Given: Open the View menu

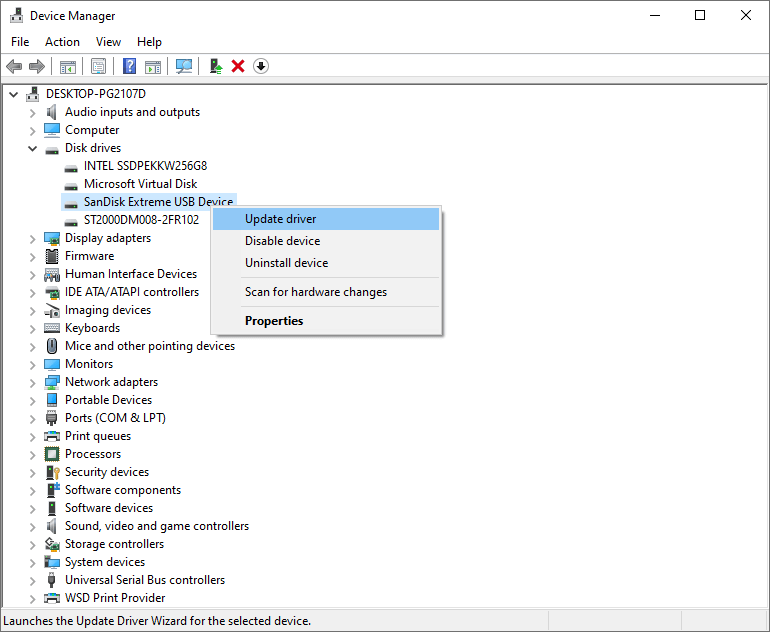Looking at the screenshot, I should [x=108, y=42].
